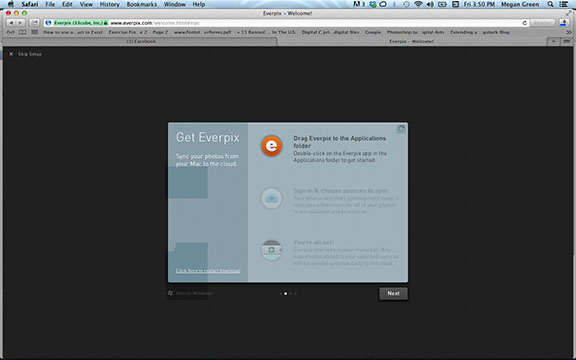Select the 'Everpix – Welcome!' tab
The width and height of the screenshot is (576, 360).
tap(411, 42)
